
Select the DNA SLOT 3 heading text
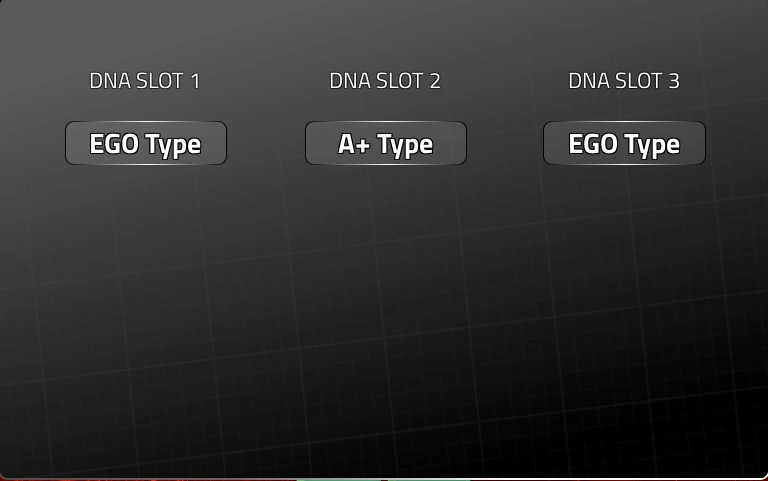624,81
